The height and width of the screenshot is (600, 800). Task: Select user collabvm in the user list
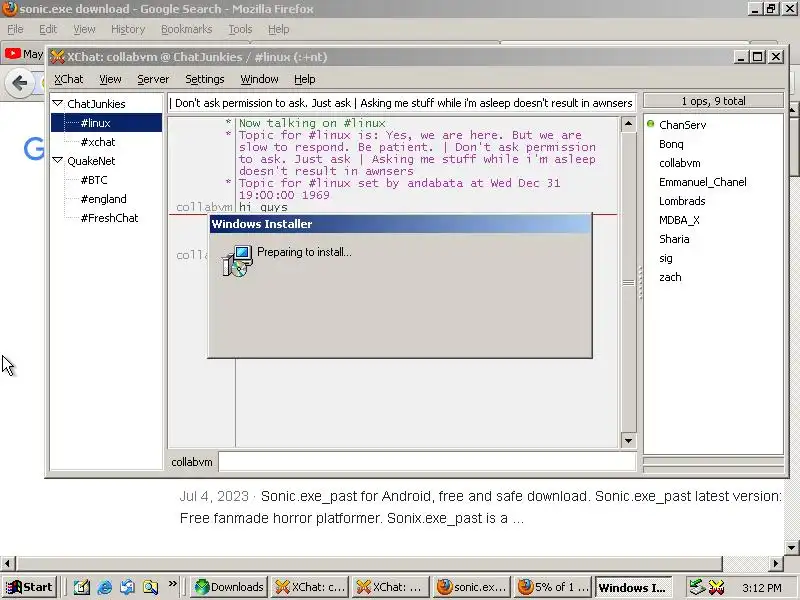(x=680, y=163)
